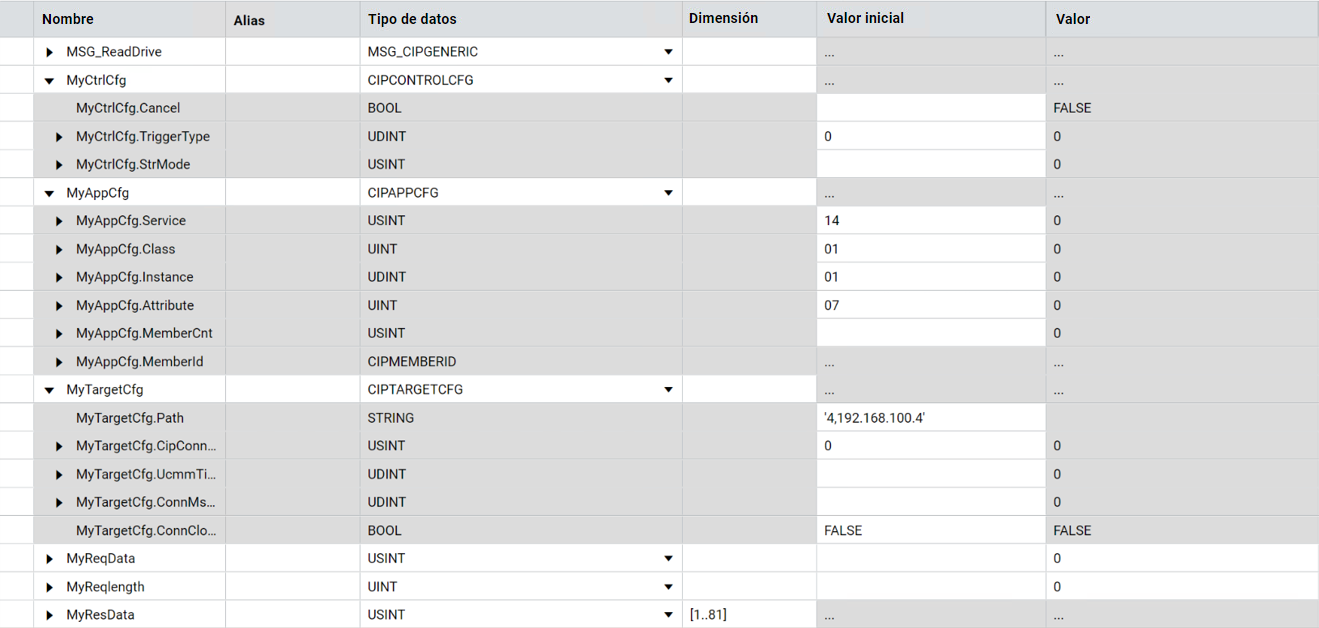Expand MyCtrlCfg.TriggerType member arrow
Image resolution: width=1319 pixels, height=628 pixels.
[59, 137]
